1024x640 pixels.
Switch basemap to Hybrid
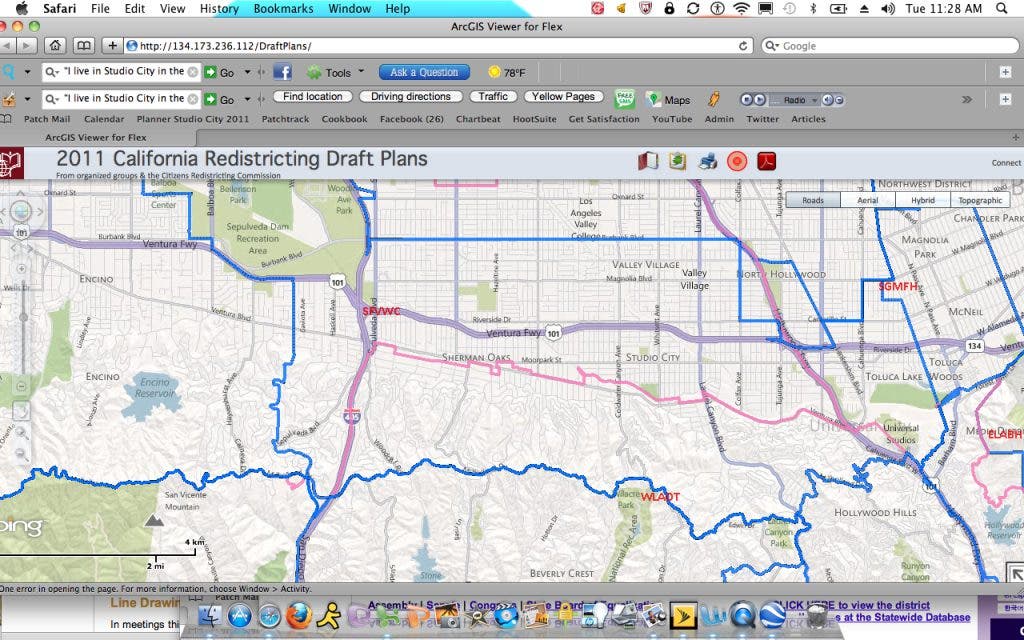tap(923, 200)
